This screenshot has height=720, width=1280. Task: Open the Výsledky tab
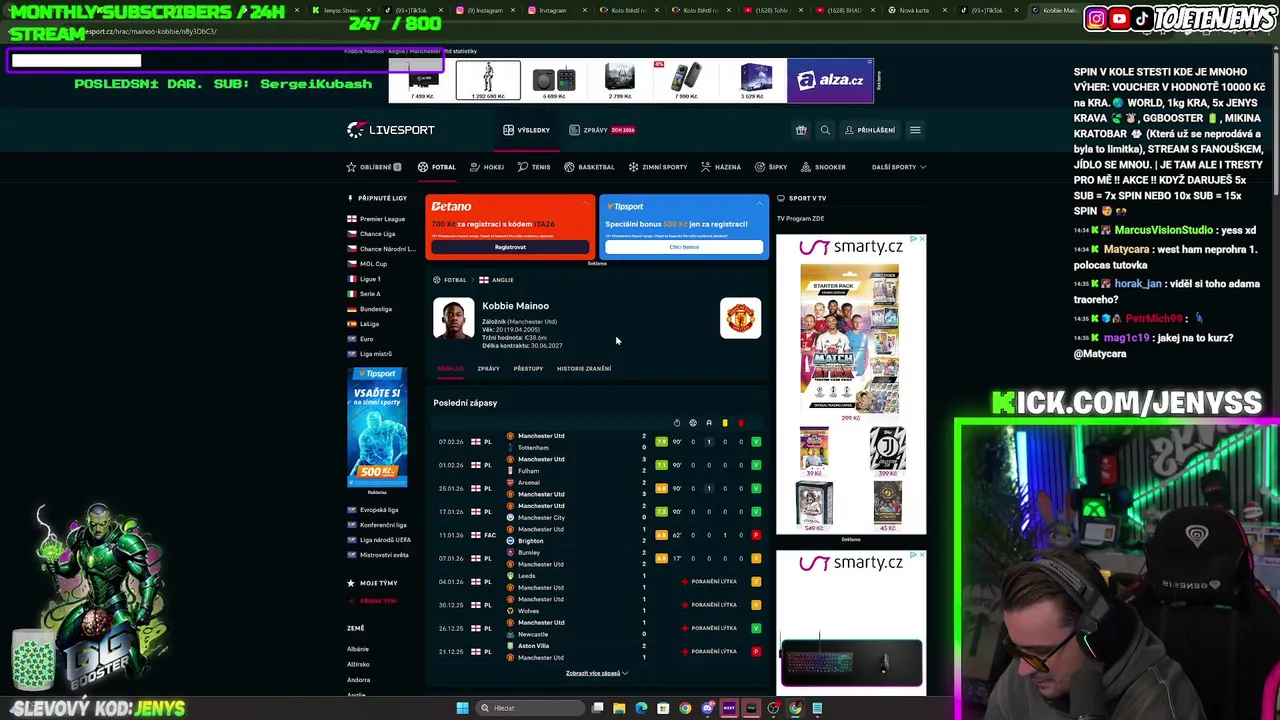pos(527,130)
